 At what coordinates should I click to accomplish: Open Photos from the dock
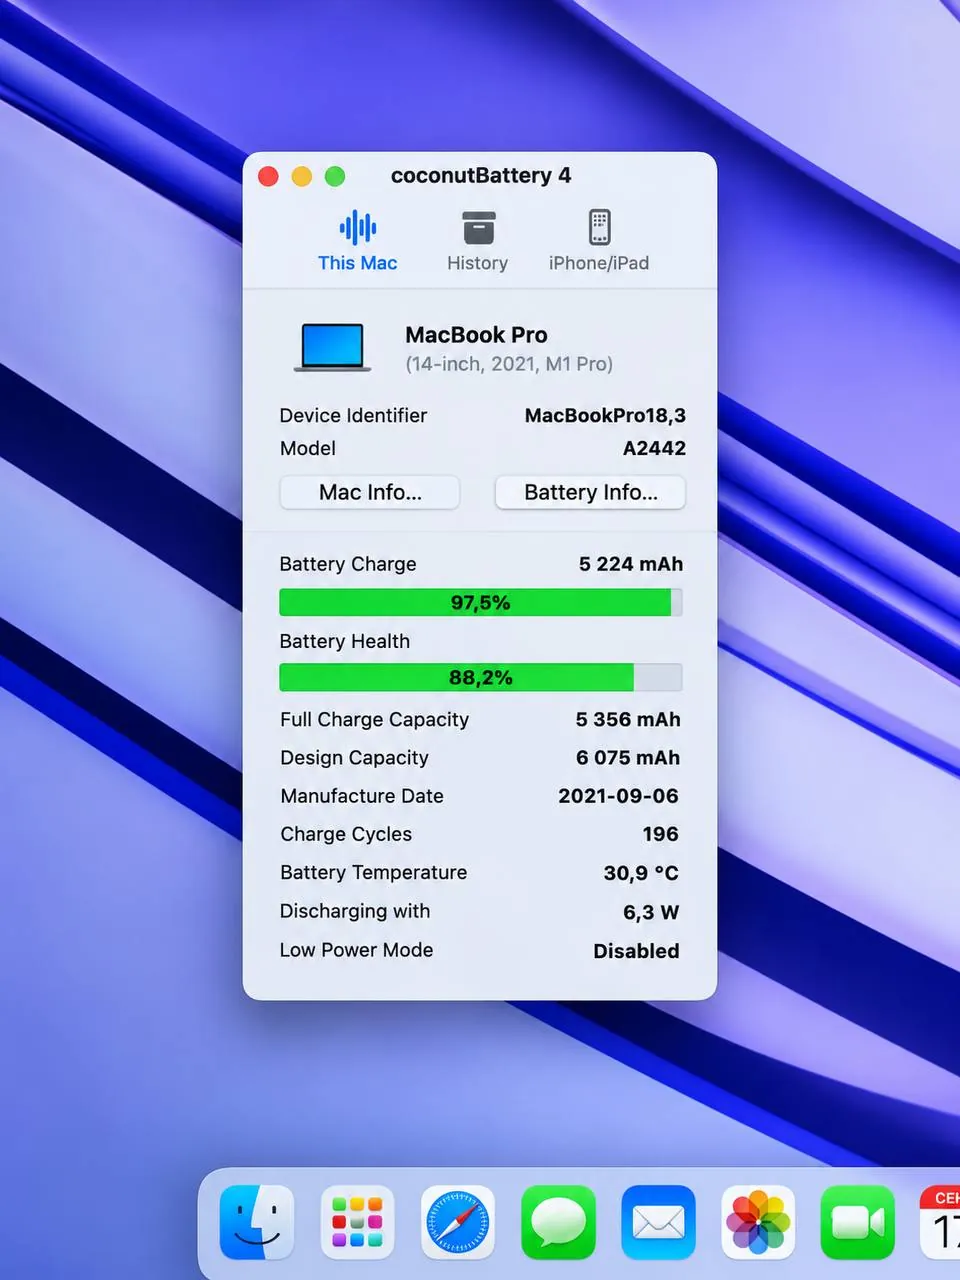[x=758, y=1222]
